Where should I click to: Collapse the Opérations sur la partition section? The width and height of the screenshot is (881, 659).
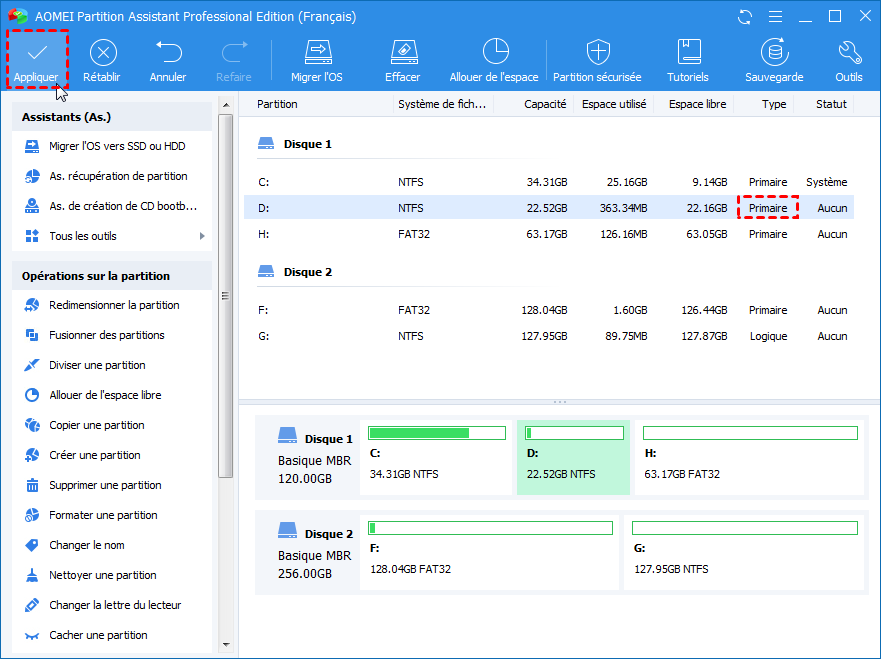pos(111,276)
